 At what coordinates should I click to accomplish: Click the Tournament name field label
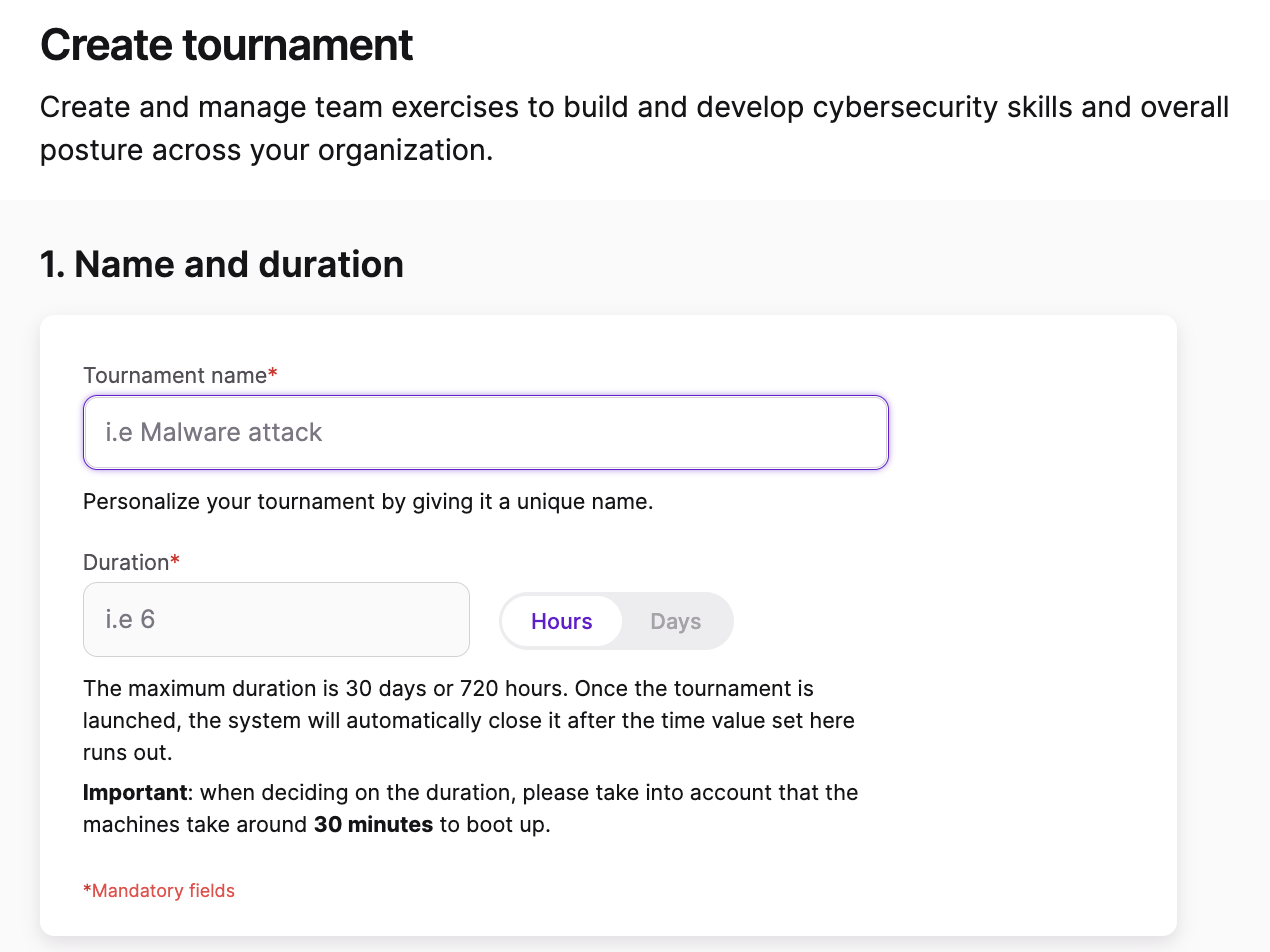(x=175, y=375)
